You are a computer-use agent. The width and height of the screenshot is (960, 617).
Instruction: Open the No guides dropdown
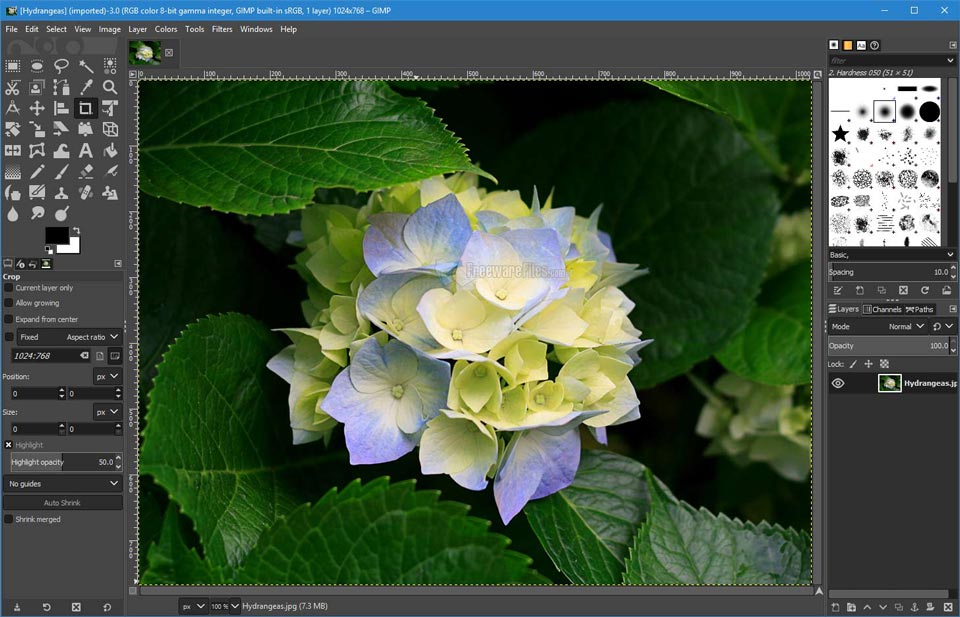click(x=62, y=483)
